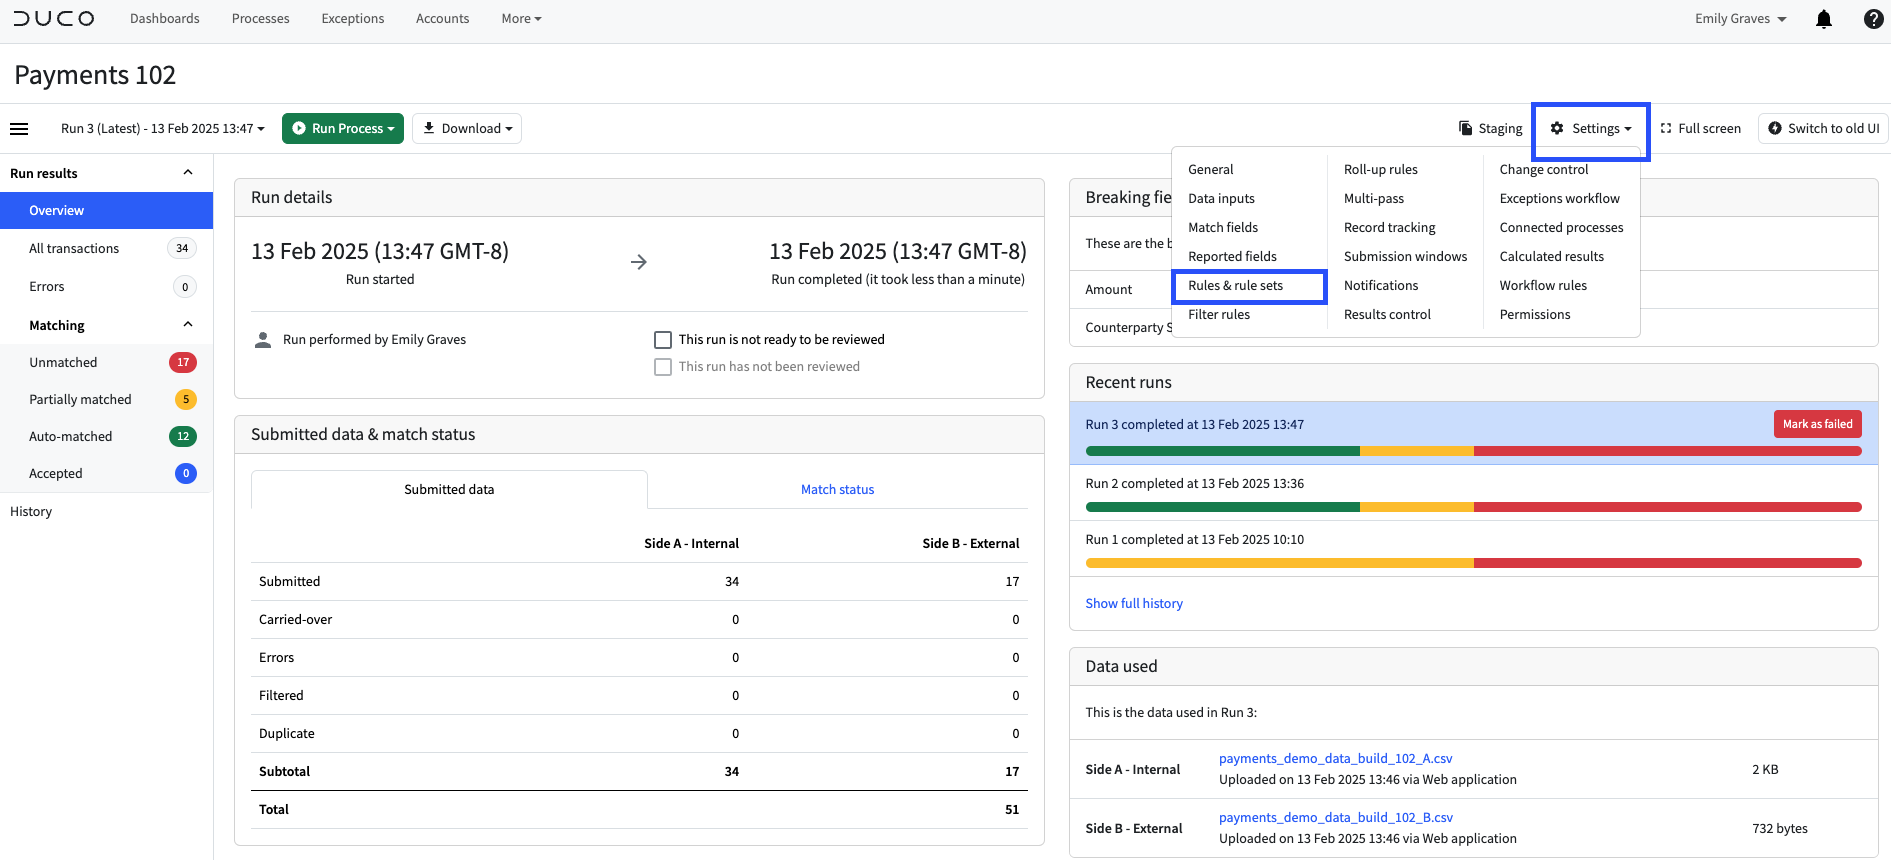Select Accepted in sidebar

tap(106, 474)
